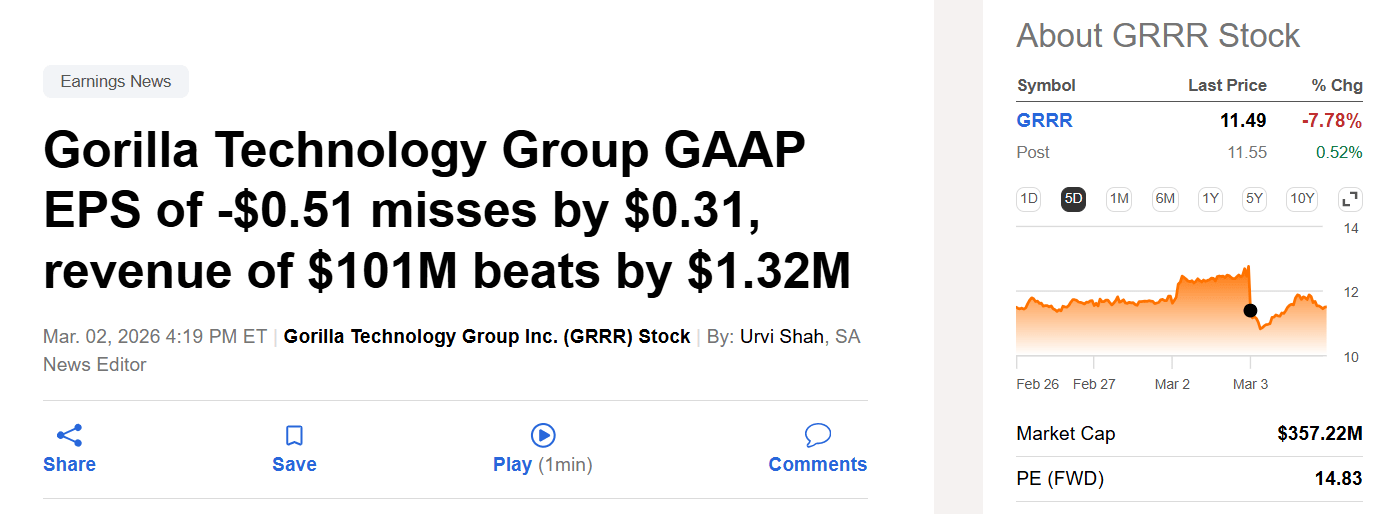Image resolution: width=1381 pixels, height=514 pixels.
Task: Open Gorilla Technology Group Inc. stock link
Action: tap(487, 337)
